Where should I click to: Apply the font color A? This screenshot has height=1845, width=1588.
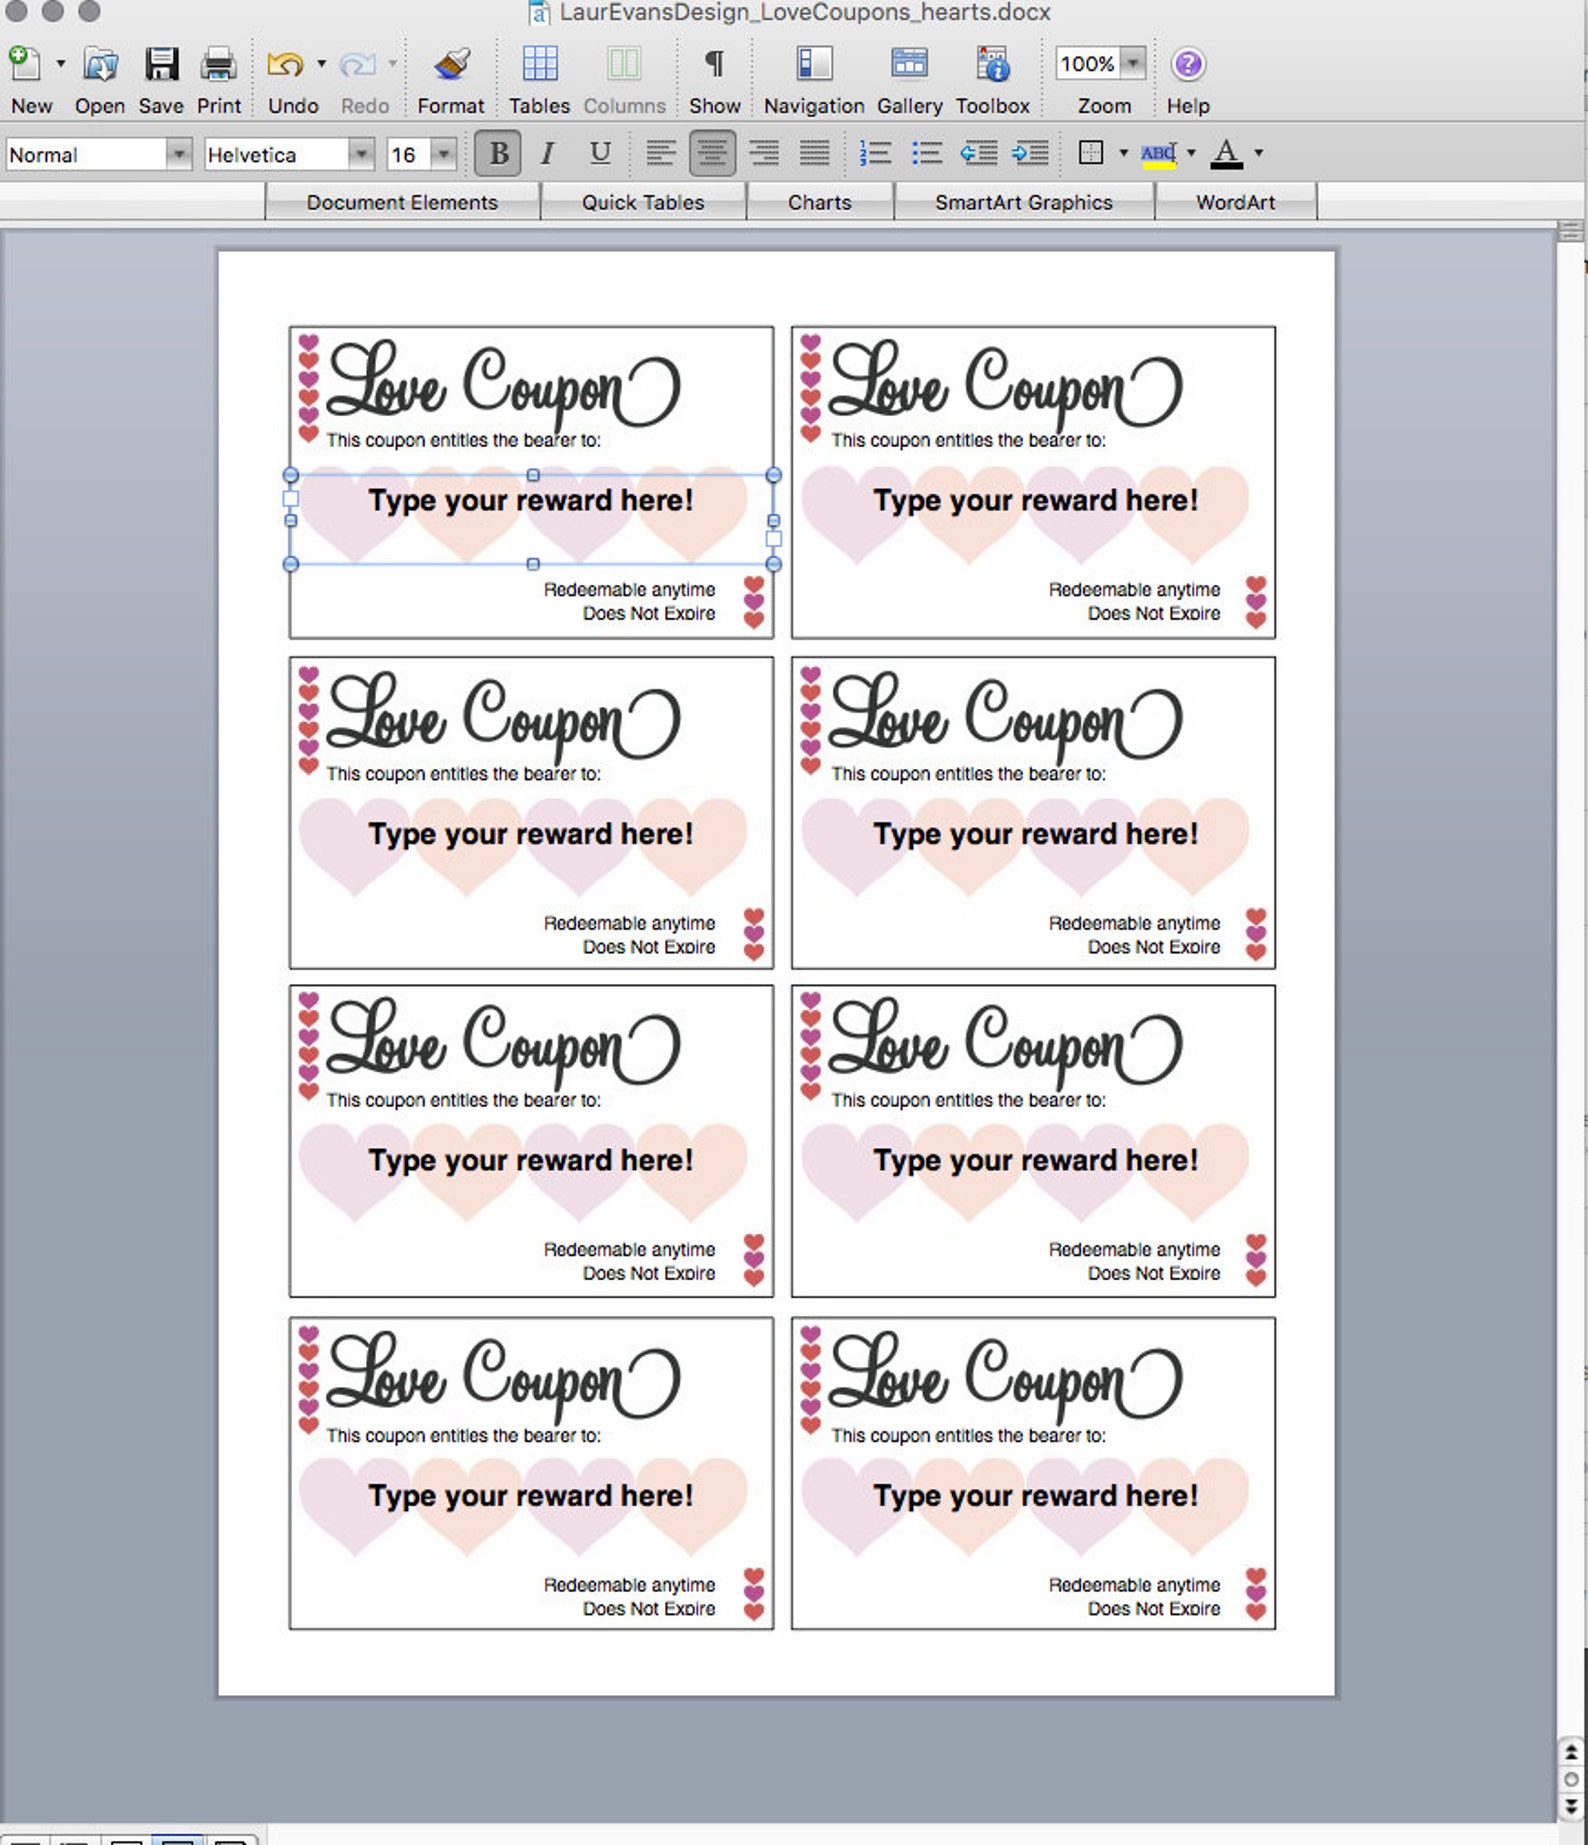[x=1226, y=154]
